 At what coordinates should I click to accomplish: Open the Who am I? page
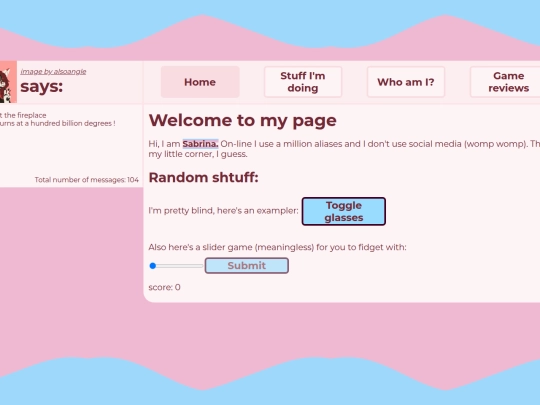(406, 82)
